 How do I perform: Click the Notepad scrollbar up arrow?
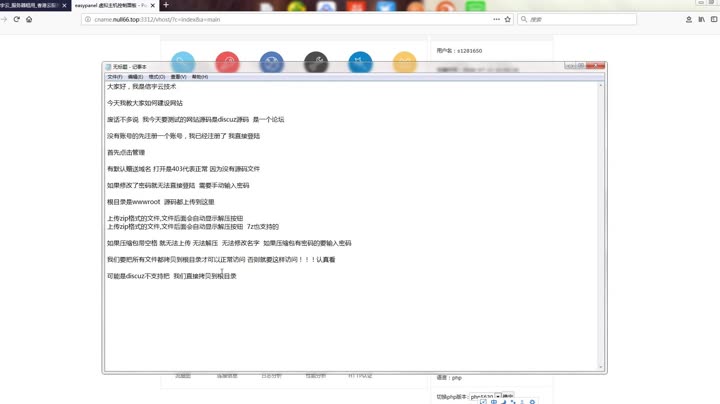point(601,86)
